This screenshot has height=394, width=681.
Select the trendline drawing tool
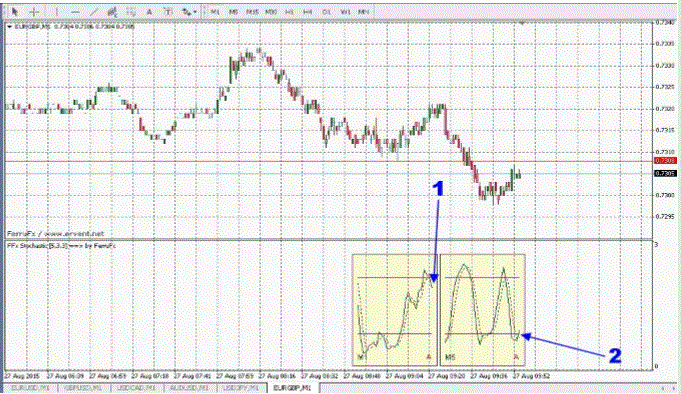93,12
